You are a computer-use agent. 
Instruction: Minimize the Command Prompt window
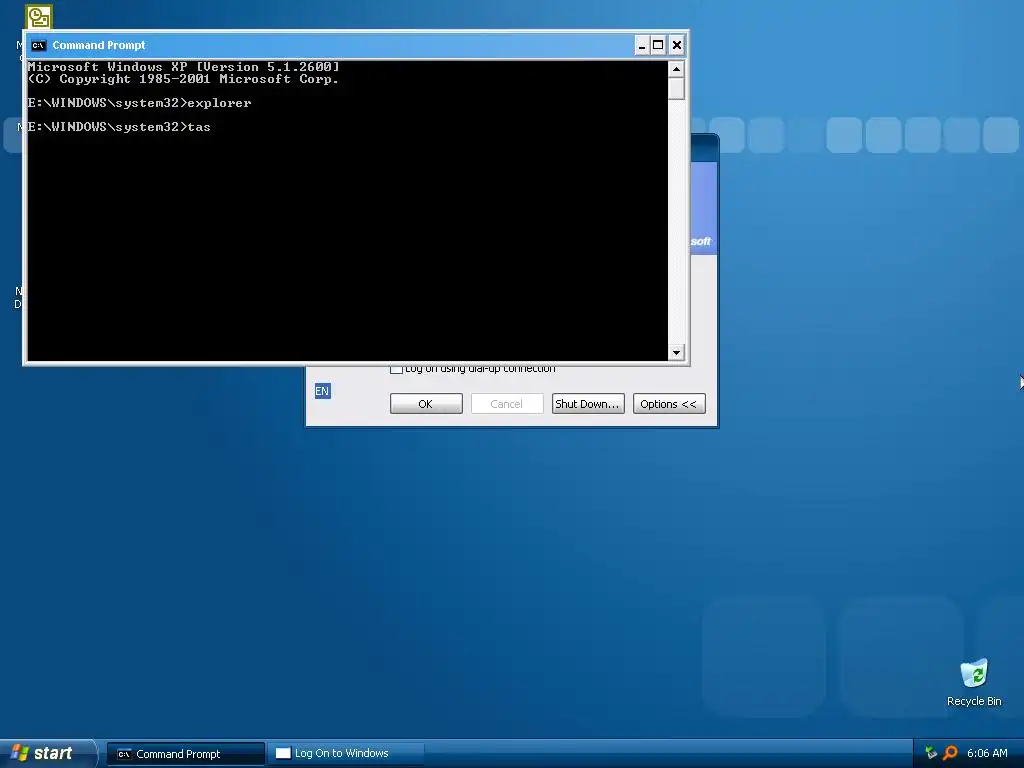coord(641,45)
